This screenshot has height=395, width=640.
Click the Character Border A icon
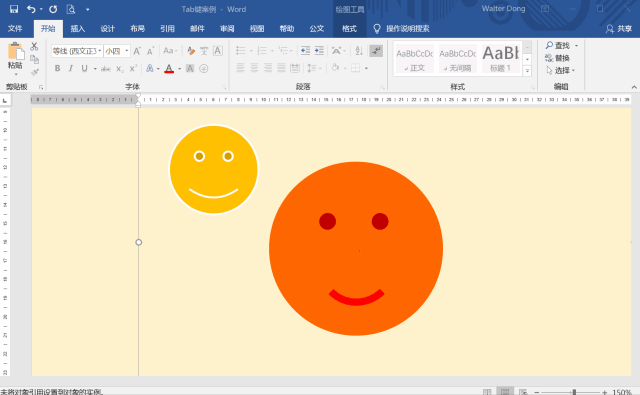click(218, 51)
